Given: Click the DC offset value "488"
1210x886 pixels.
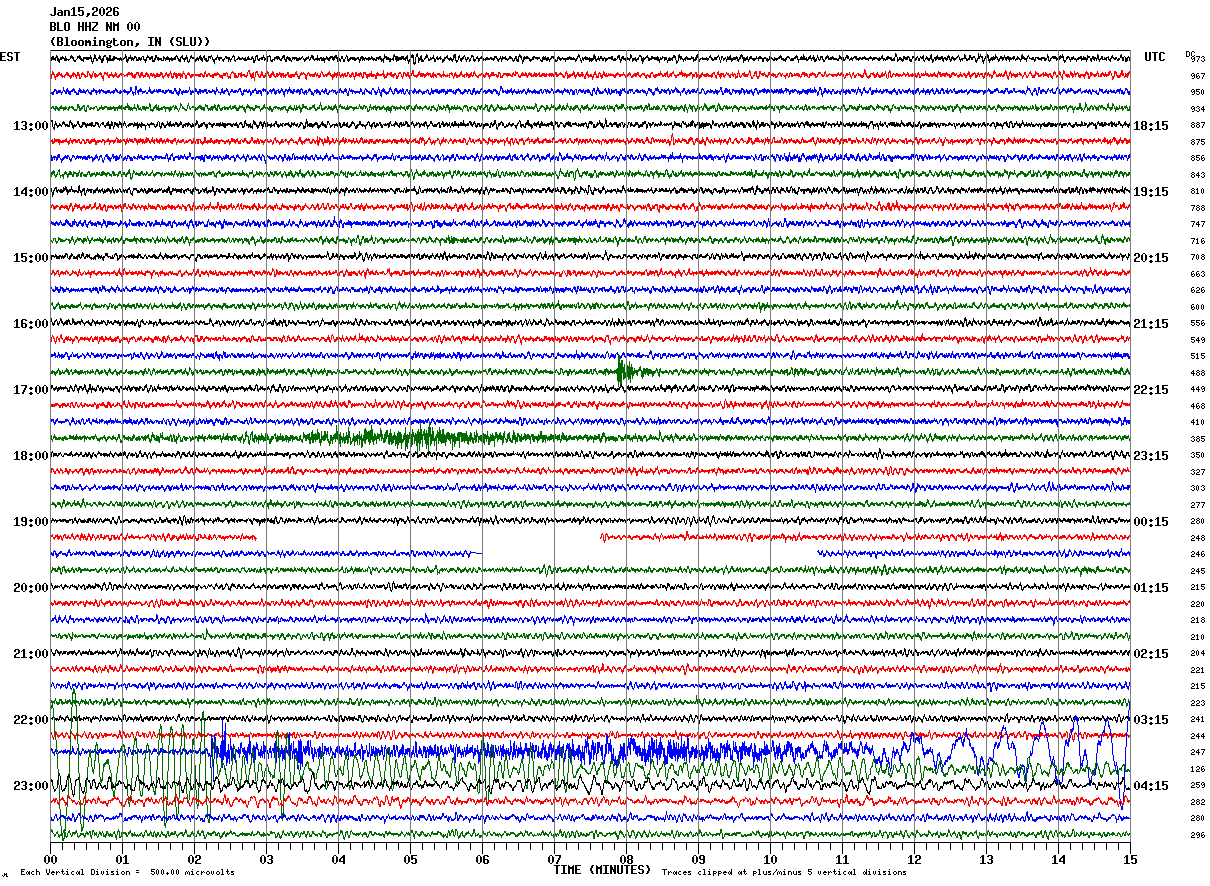Looking at the screenshot, I should point(1198,373).
